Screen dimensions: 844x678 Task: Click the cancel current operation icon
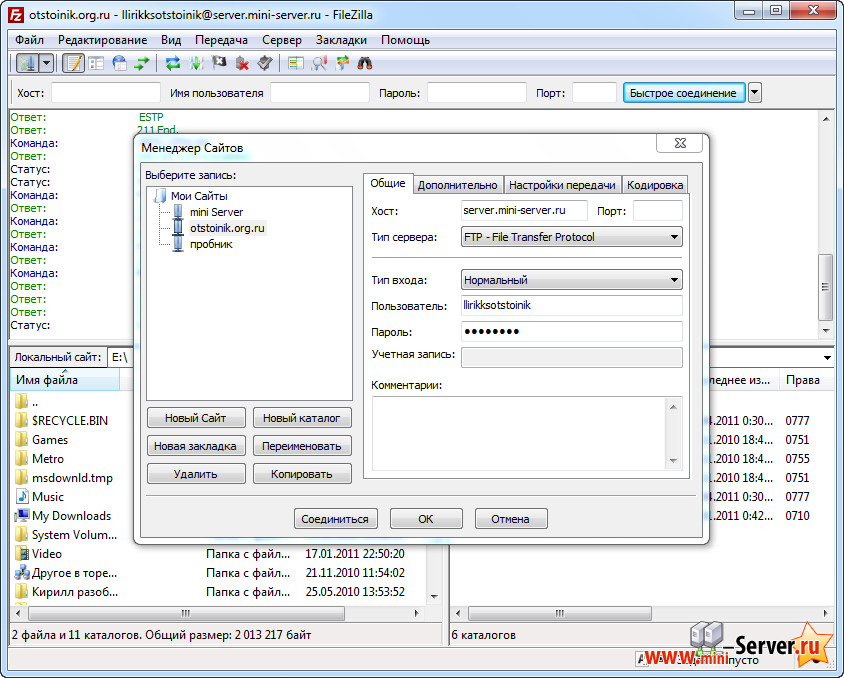[220, 63]
